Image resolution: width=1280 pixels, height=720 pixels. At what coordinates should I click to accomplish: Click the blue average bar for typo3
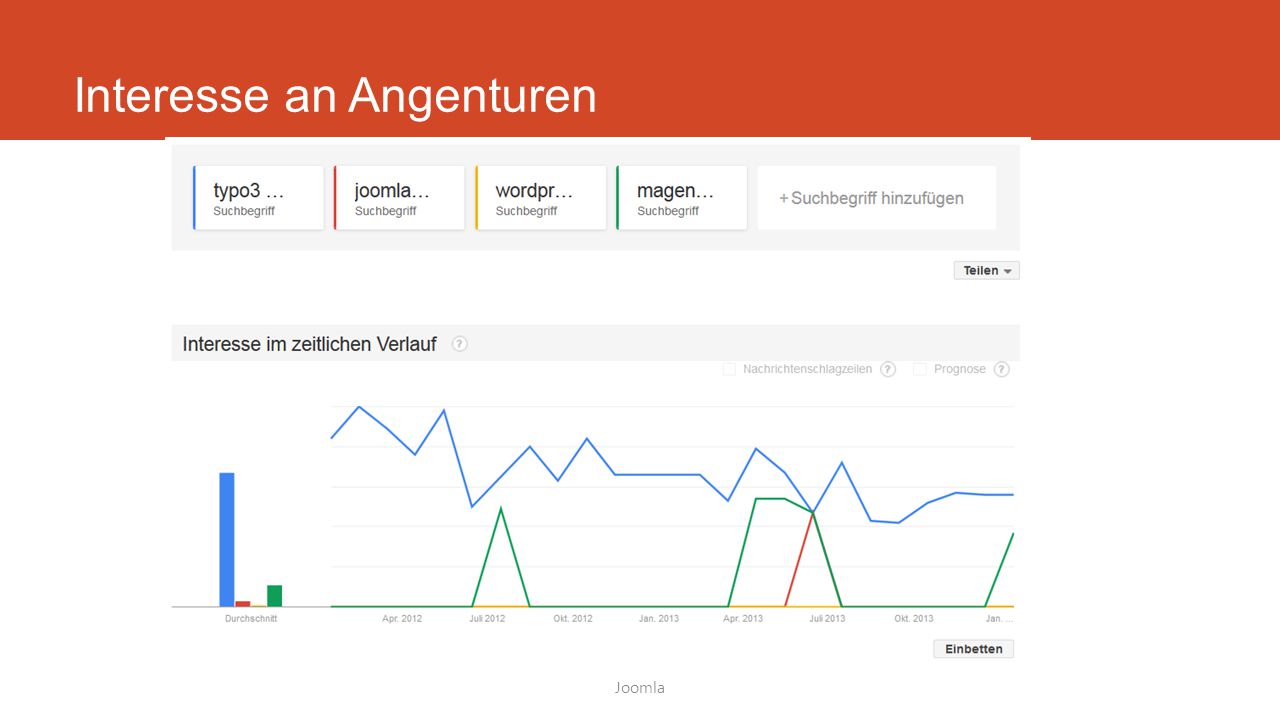[x=227, y=539]
